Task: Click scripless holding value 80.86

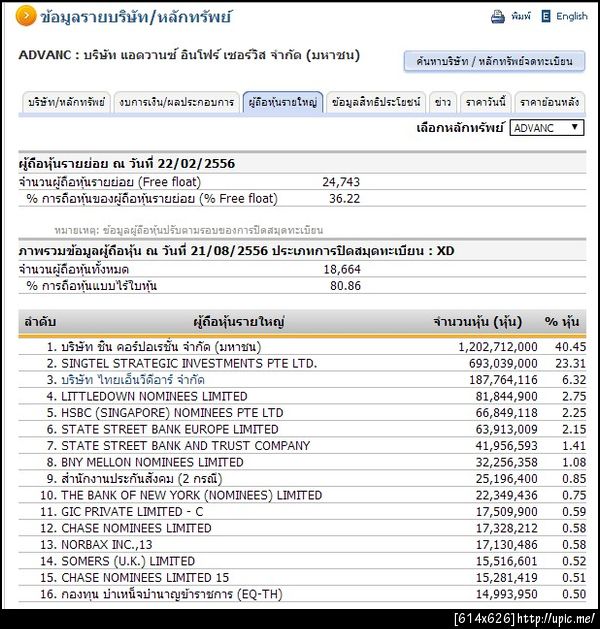Action: [x=345, y=286]
